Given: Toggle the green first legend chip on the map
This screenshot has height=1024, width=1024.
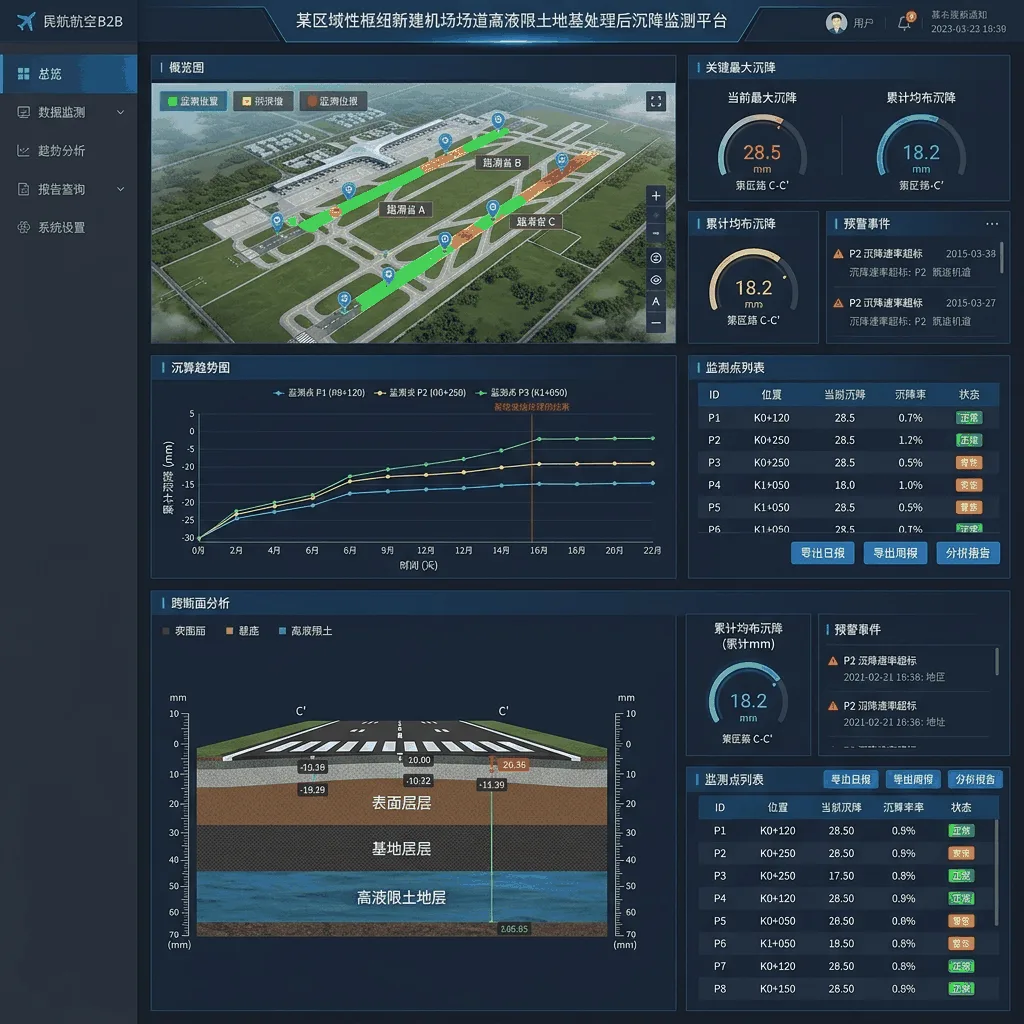Looking at the screenshot, I should click(193, 101).
